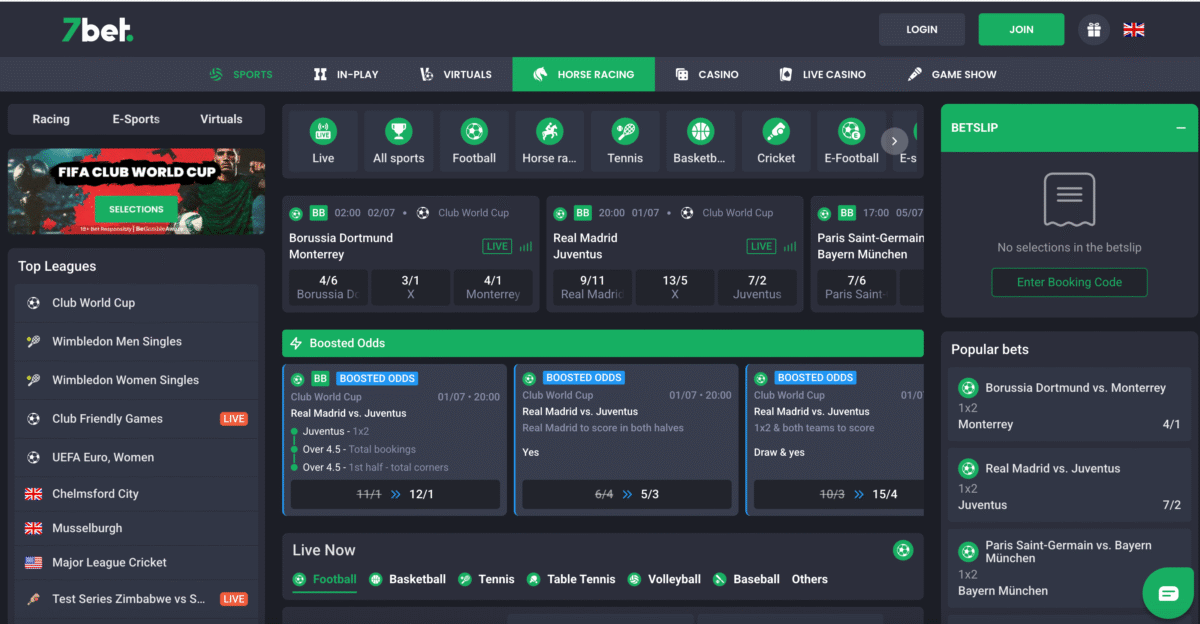Click stats bars icon on Real Madrid match
Screen dimensions: 1200x624
[790, 246]
